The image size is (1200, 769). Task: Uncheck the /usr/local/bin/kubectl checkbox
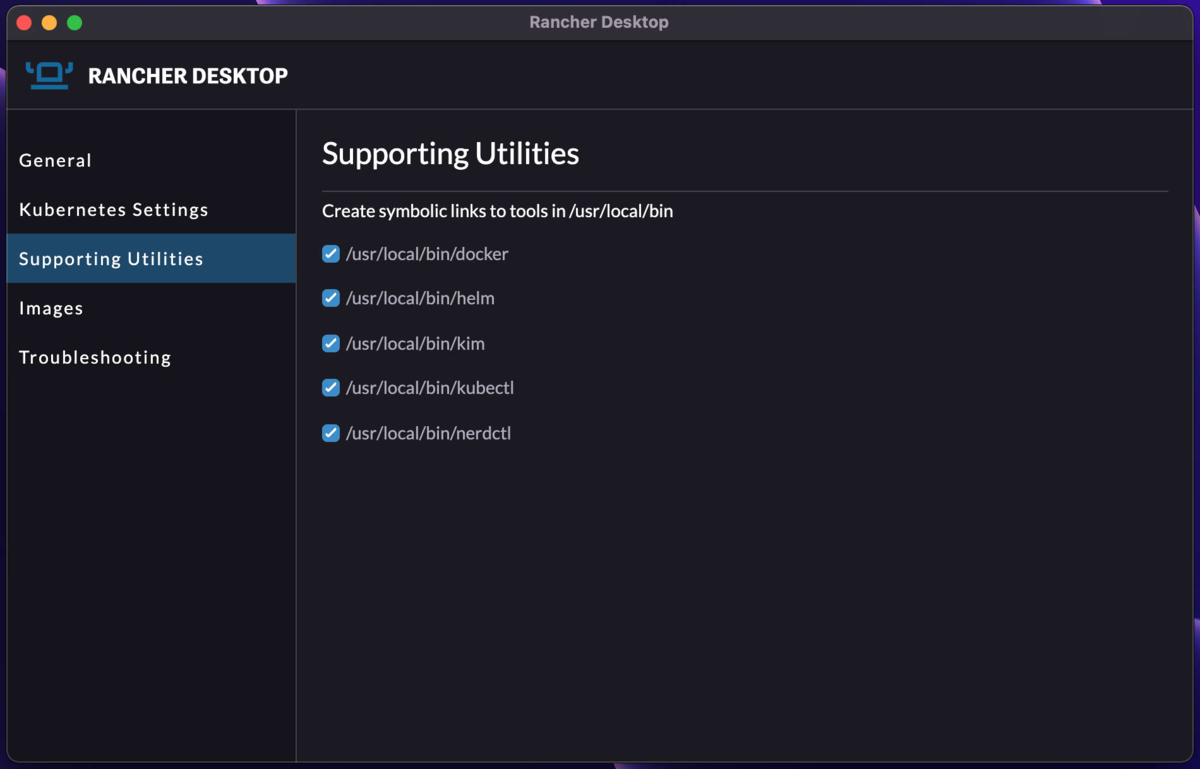(x=331, y=387)
